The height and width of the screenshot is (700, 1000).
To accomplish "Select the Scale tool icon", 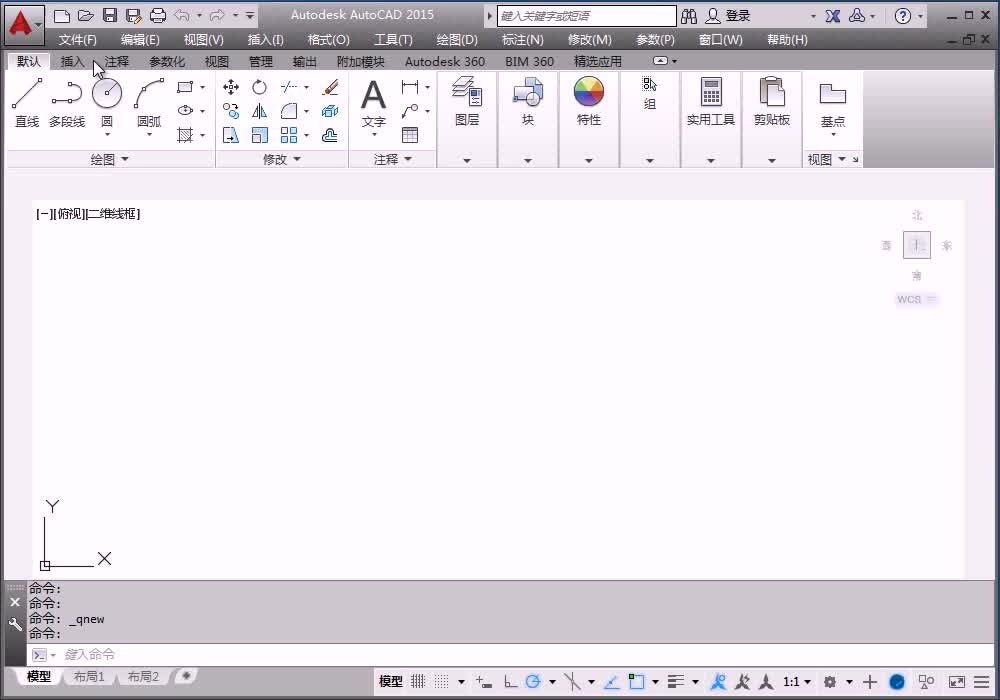I will (259, 135).
